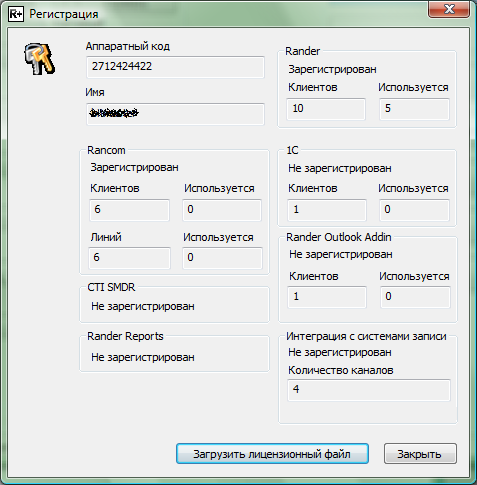This screenshot has width=477, height=485.
Task: Click the Rander group title
Action: (x=302, y=51)
